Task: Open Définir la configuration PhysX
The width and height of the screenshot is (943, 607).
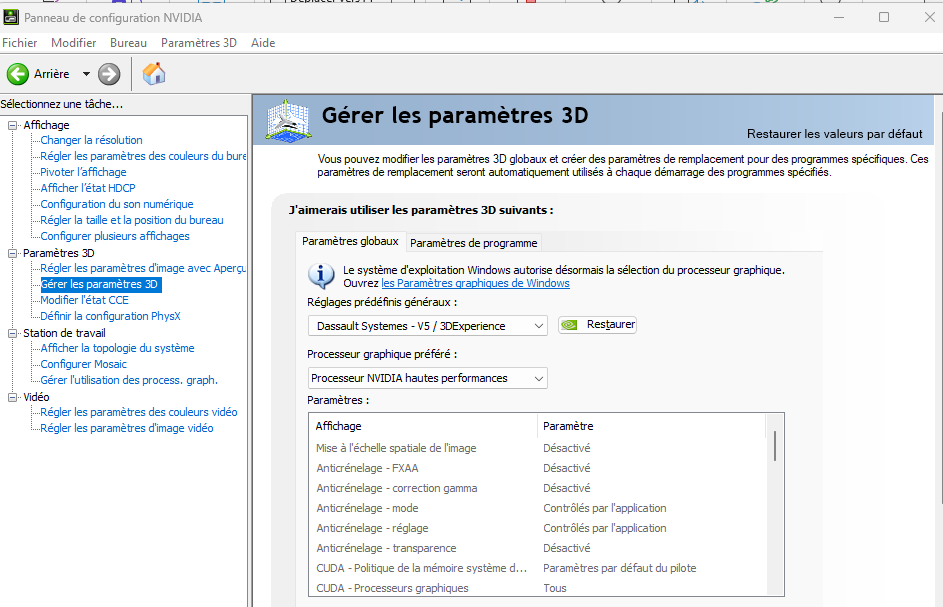Action: 110,316
